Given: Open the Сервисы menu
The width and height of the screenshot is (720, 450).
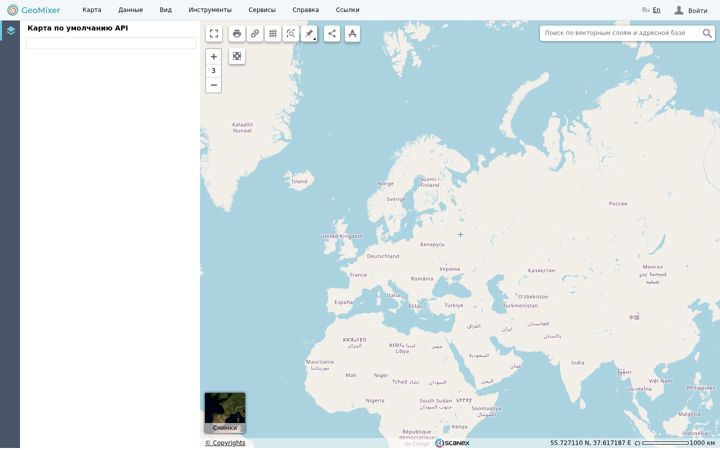Looking at the screenshot, I should (262, 10).
